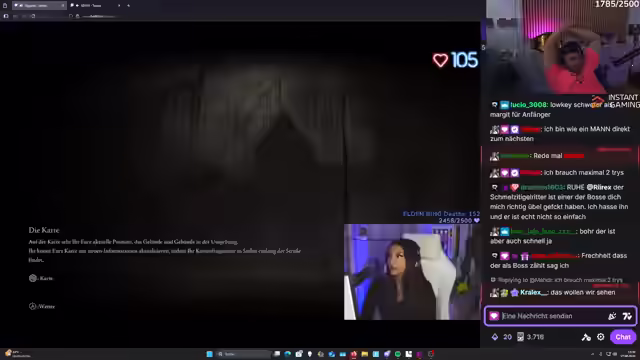Click message 'ich brauch maximal 2 trys'
Viewport: 640px width, 360px height.
click(x=584, y=173)
